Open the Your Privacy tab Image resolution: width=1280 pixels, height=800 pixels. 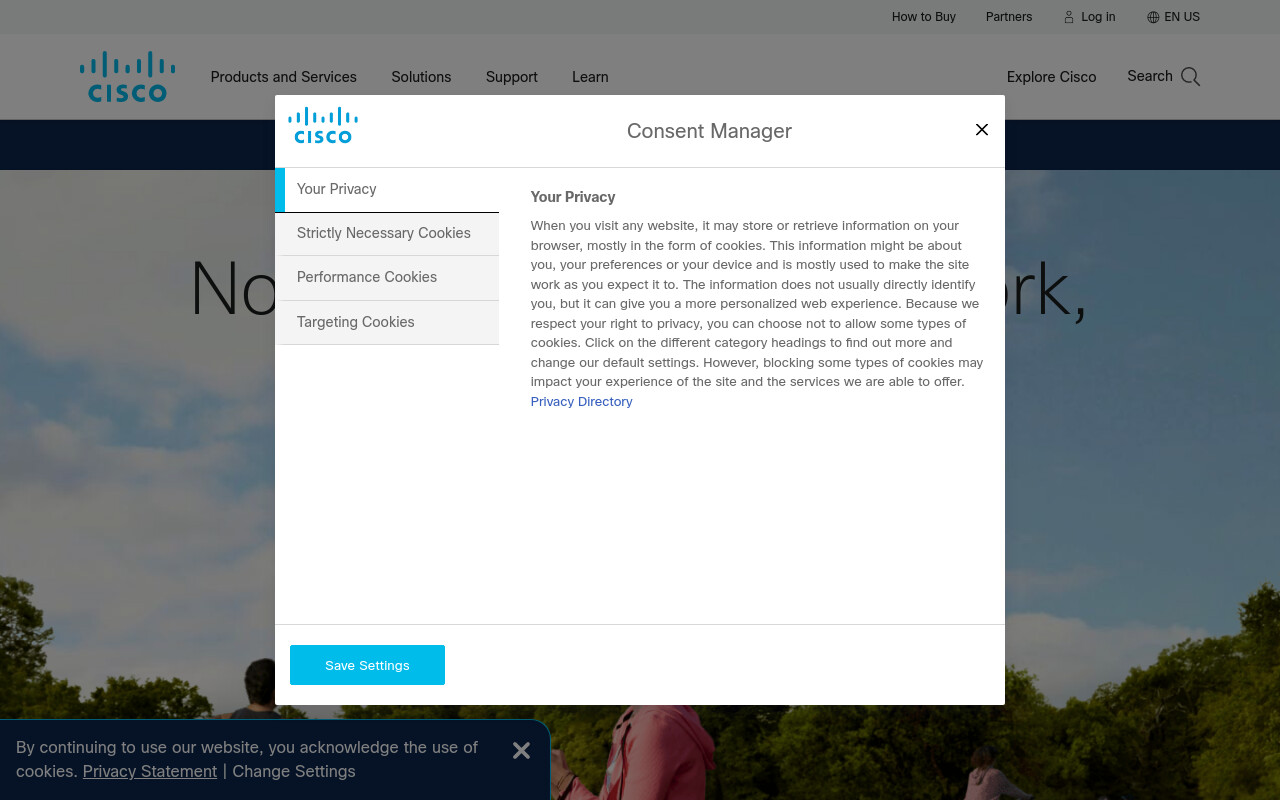point(387,189)
